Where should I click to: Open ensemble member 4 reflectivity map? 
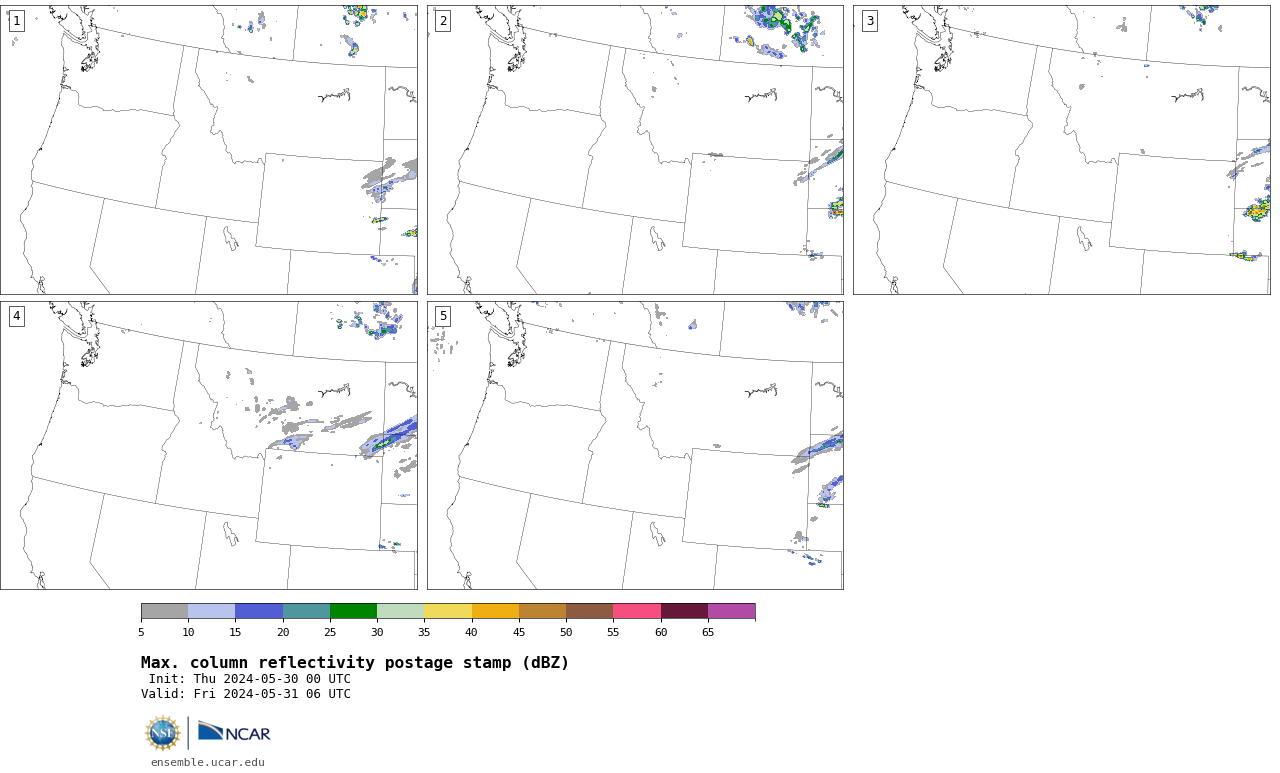[209, 445]
